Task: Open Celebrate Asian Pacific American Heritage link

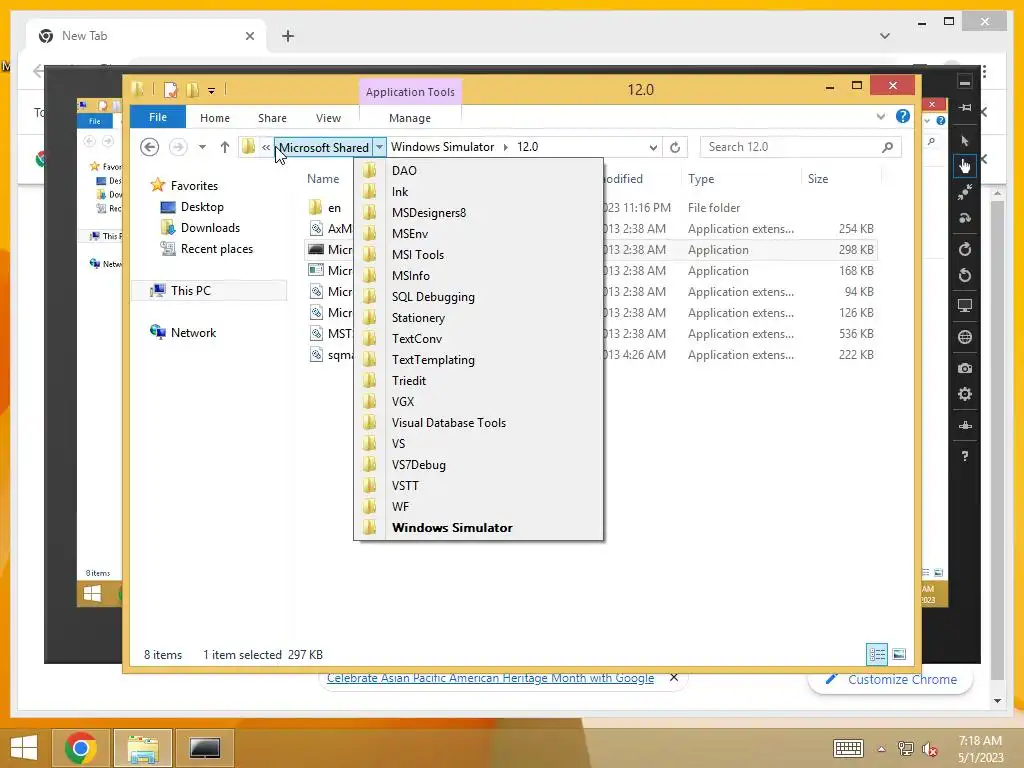Action: click(x=490, y=679)
